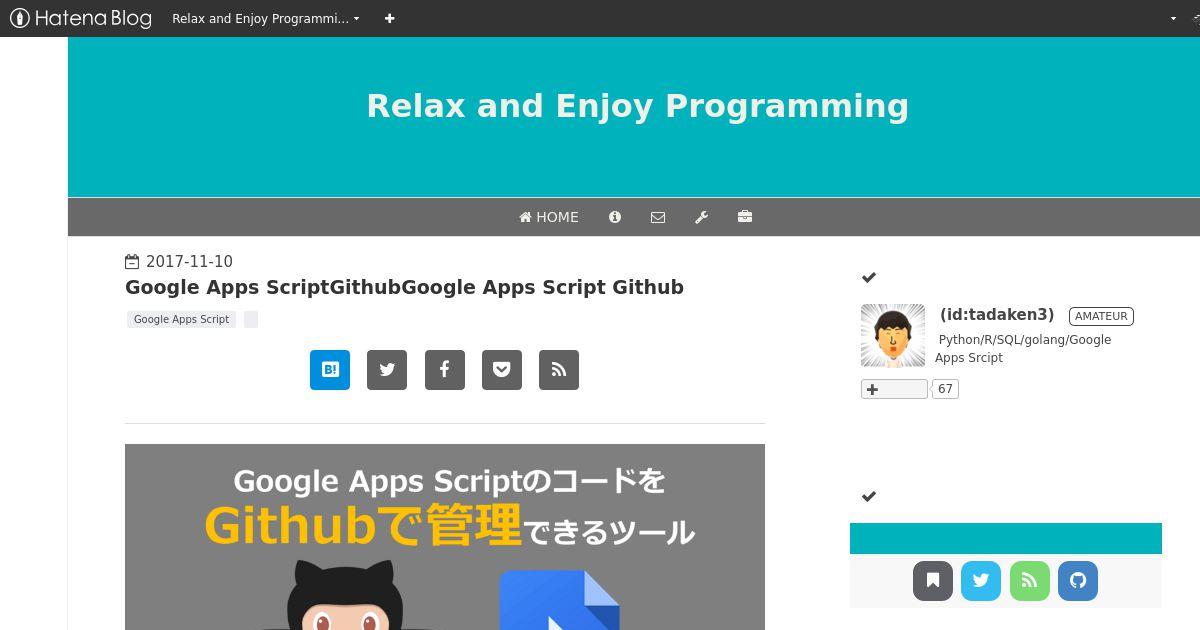This screenshot has height=630, width=1200.
Task: Click the tadaken3 profile avatar
Action: pos(893,335)
